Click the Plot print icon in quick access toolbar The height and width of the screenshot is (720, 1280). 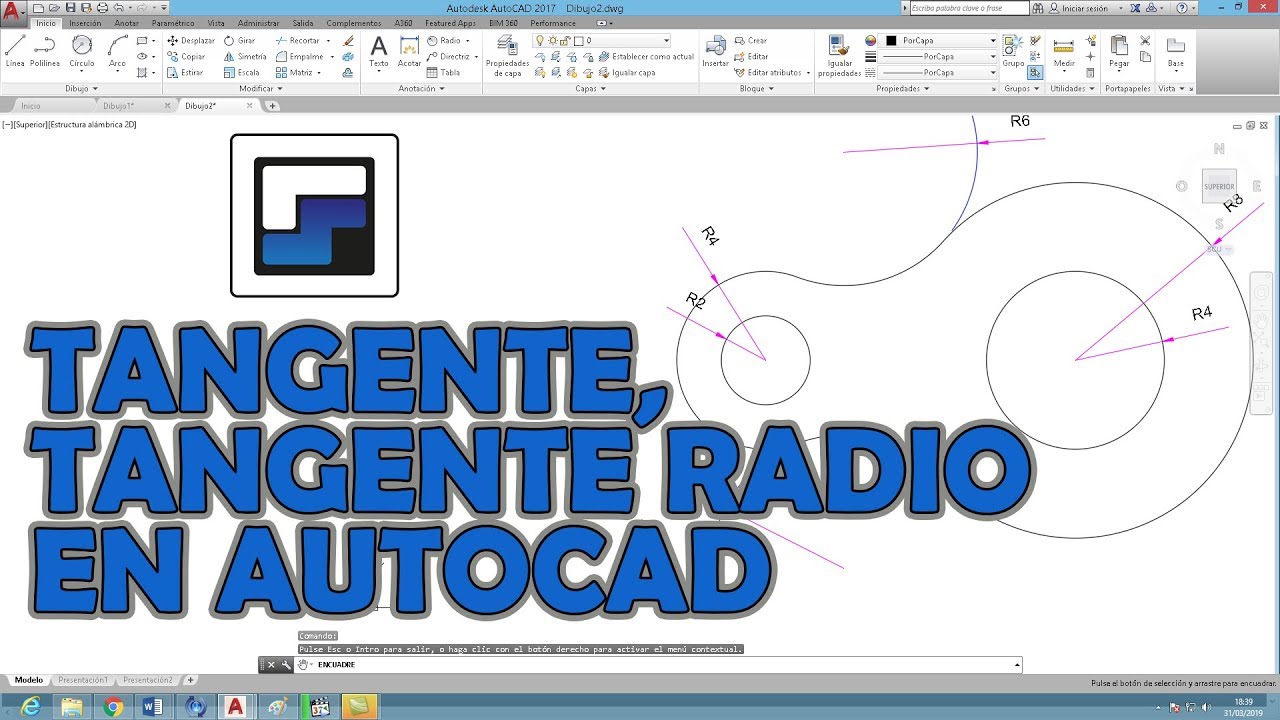tap(102, 8)
